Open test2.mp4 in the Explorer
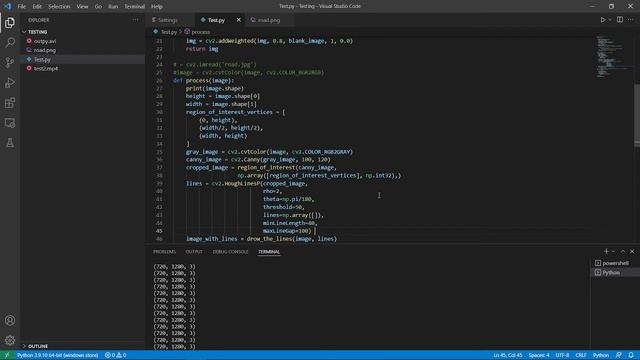Image resolution: width=640 pixels, height=360 pixels. point(46,69)
